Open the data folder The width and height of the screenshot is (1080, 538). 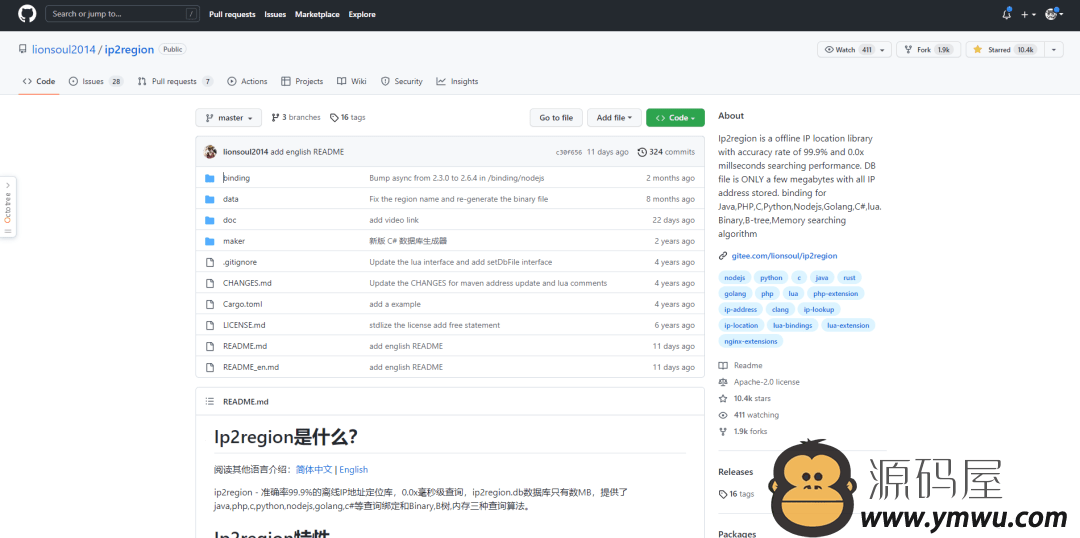[231, 199]
